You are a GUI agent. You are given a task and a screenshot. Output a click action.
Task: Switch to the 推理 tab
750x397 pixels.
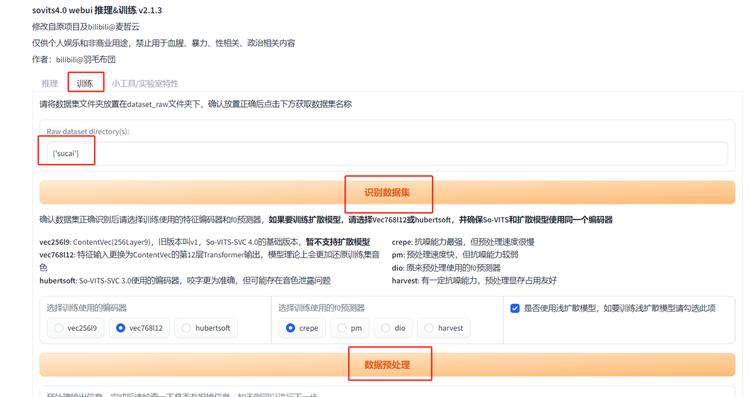pos(49,84)
